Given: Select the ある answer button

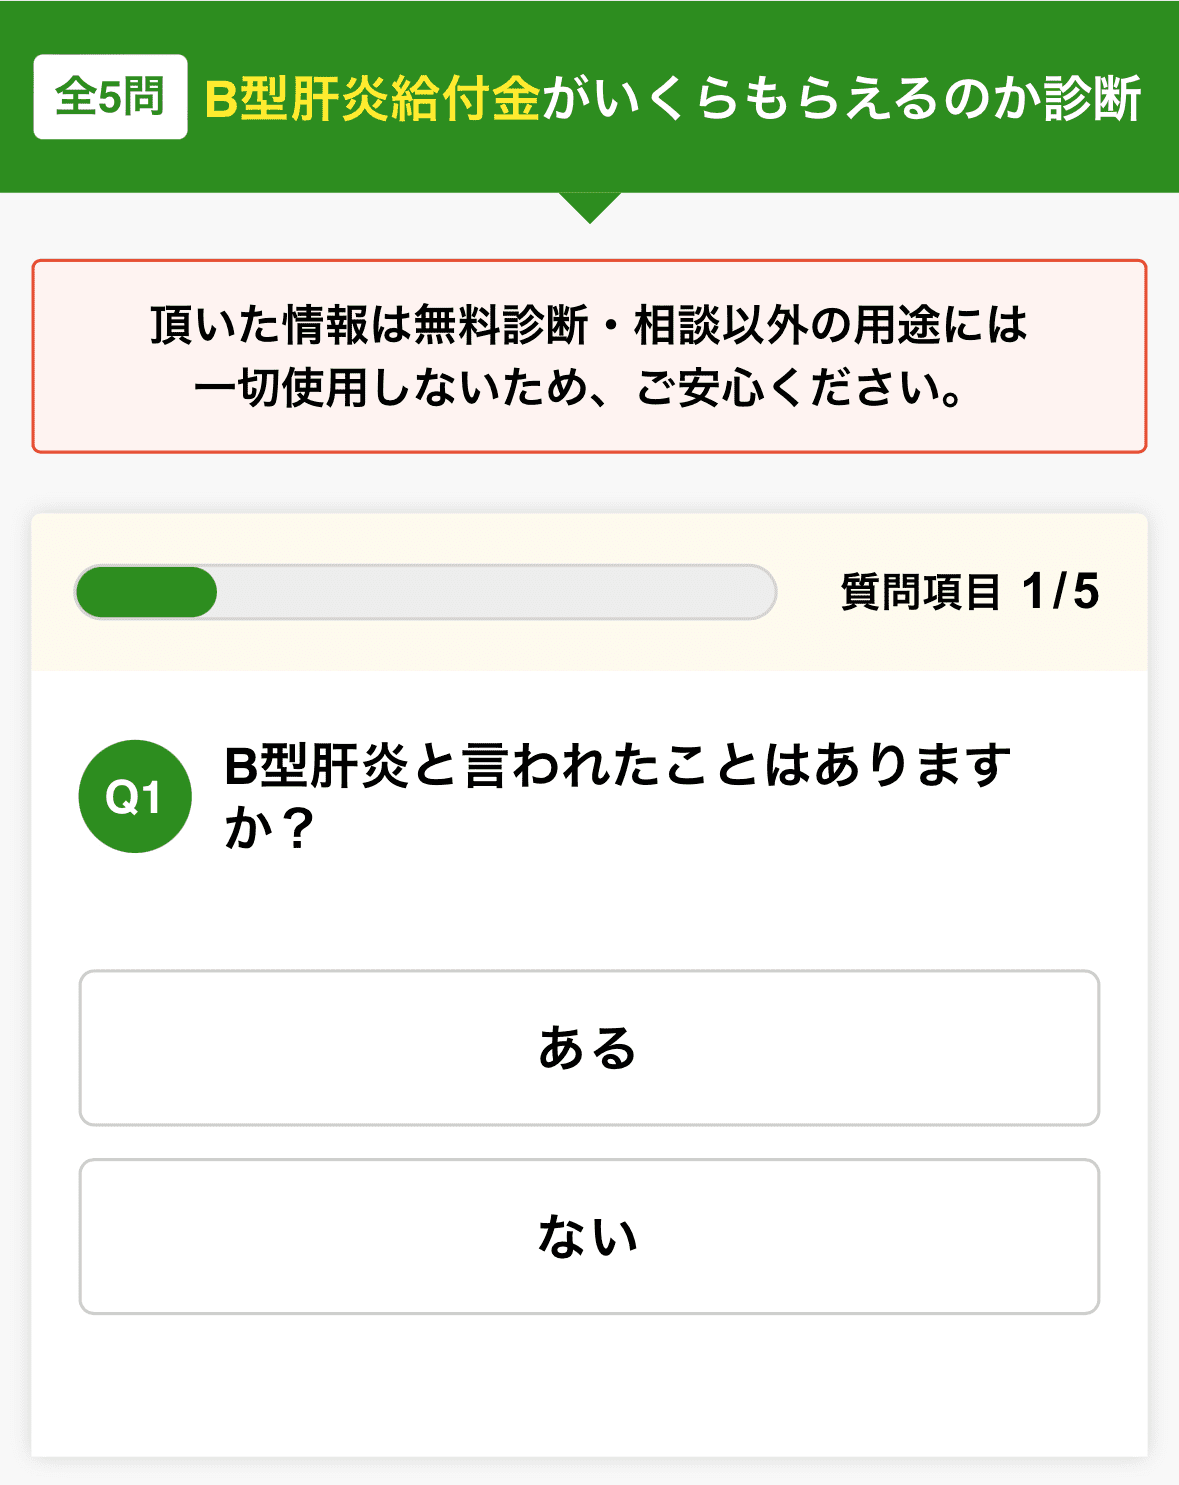Looking at the screenshot, I should click(x=589, y=1047).
